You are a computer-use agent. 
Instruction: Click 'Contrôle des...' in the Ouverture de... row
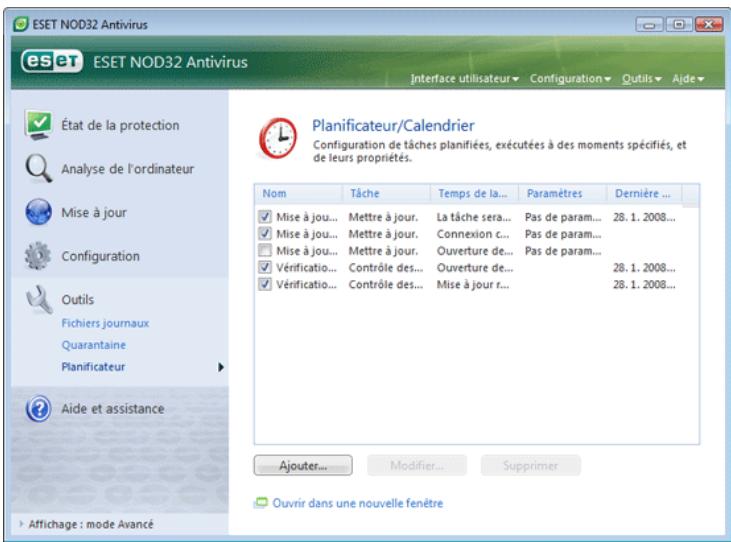click(x=386, y=268)
